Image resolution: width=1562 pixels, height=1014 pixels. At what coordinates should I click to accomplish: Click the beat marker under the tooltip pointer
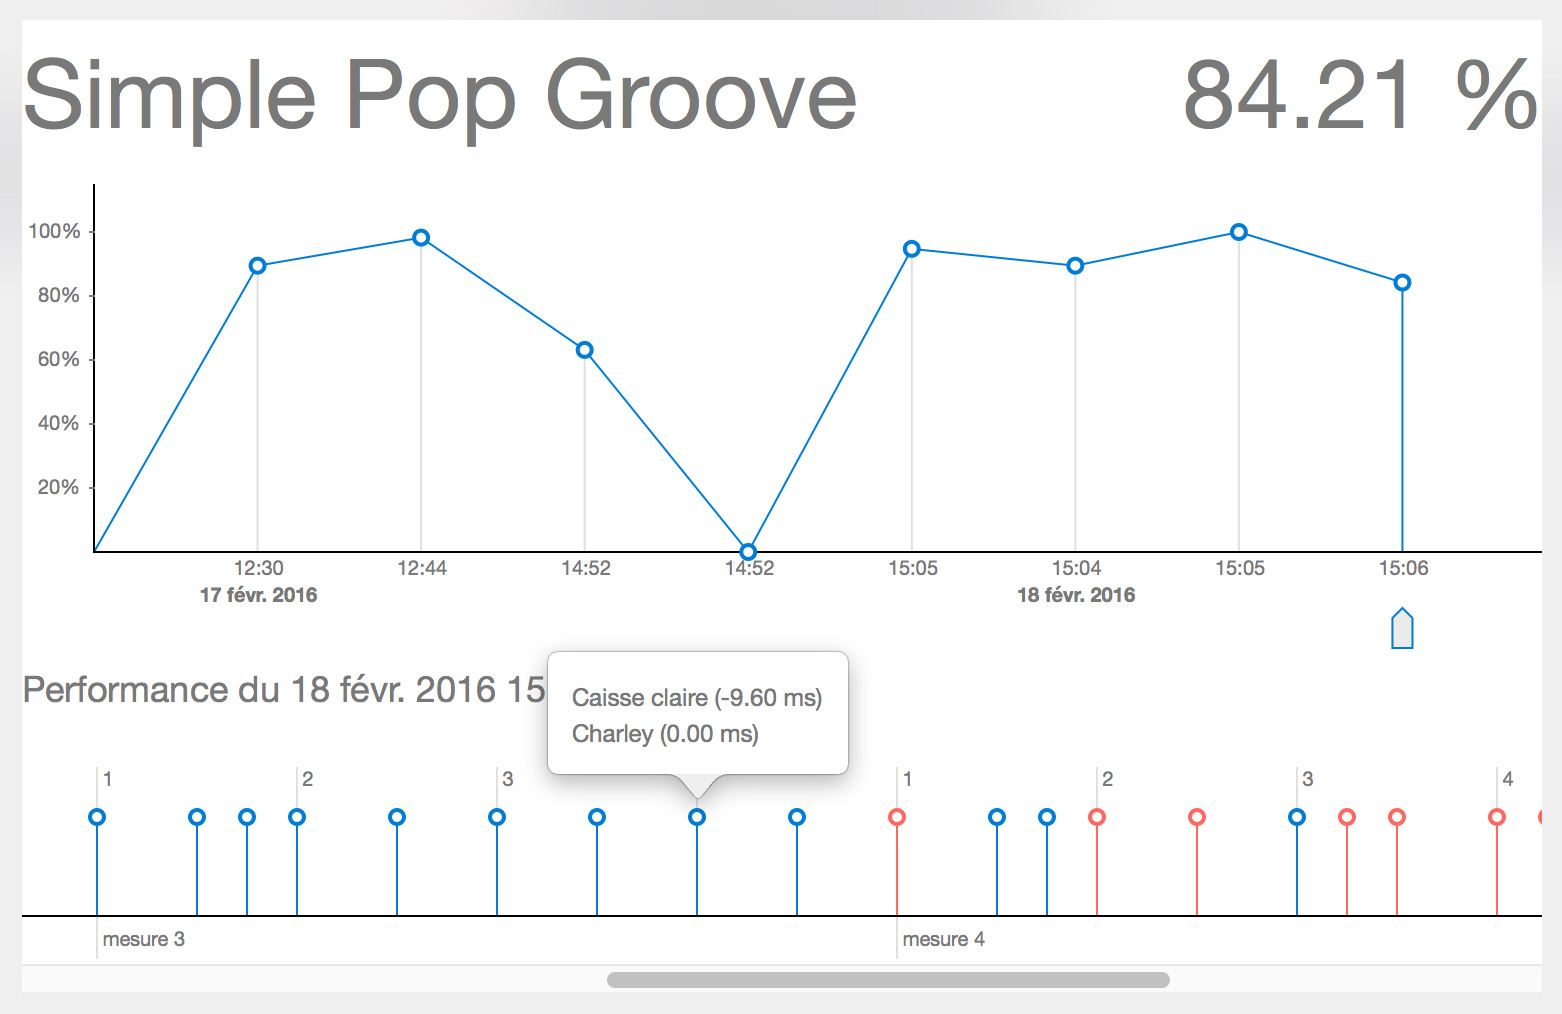point(697,816)
